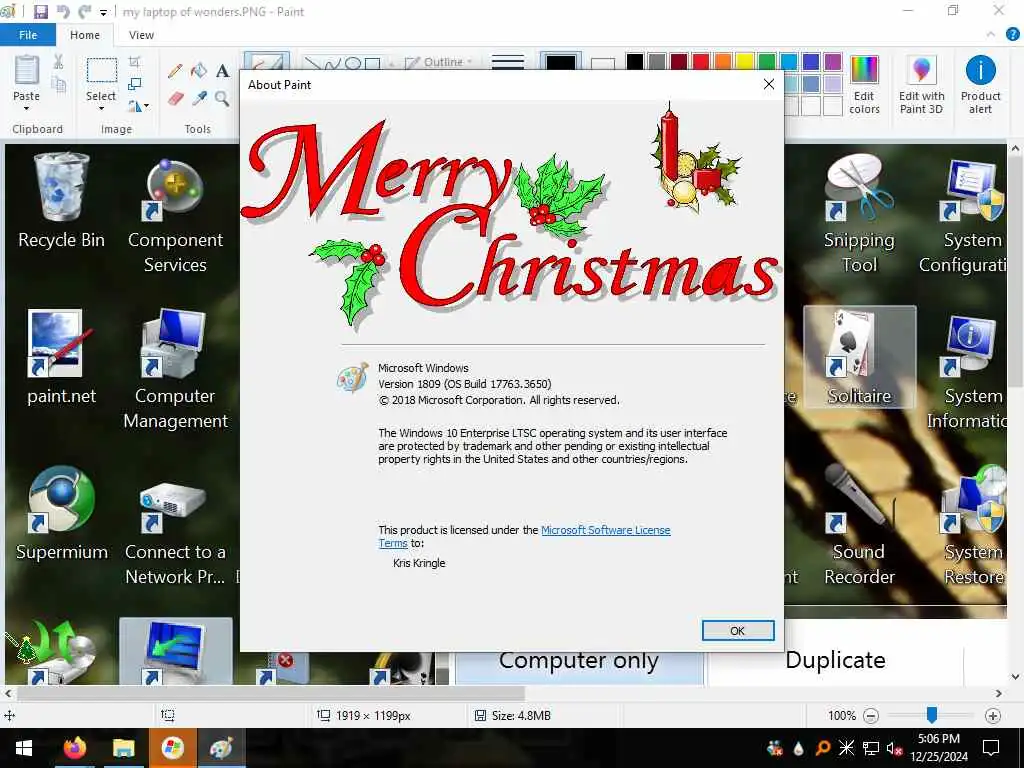
Task: Open the File menu
Action: [28, 35]
